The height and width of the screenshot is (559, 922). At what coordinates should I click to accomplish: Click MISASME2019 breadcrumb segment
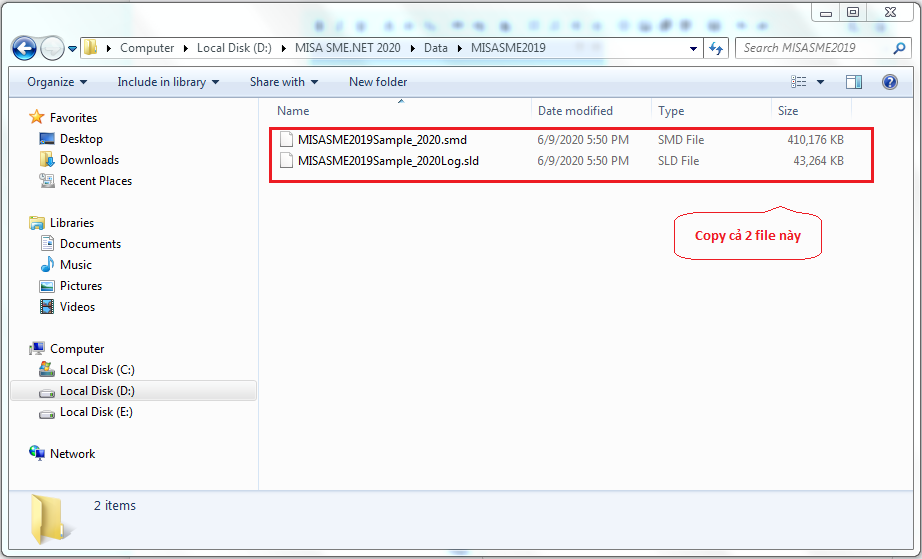pos(508,48)
